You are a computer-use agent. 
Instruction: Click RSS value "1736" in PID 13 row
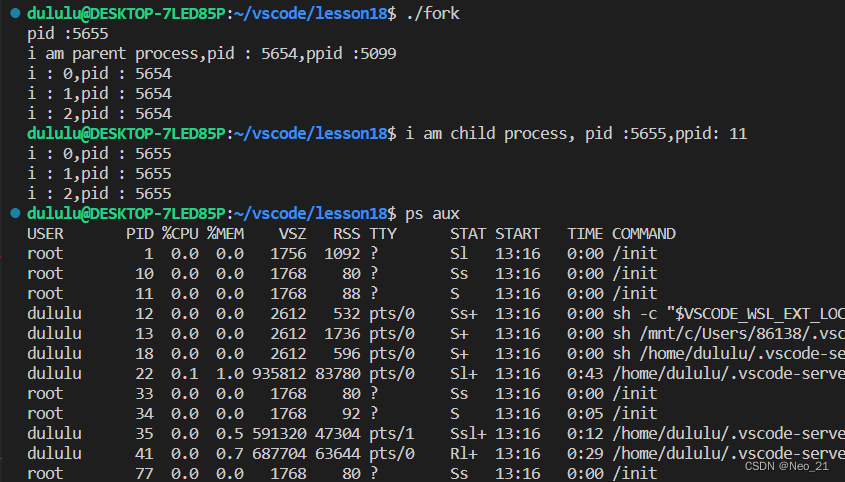point(342,333)
